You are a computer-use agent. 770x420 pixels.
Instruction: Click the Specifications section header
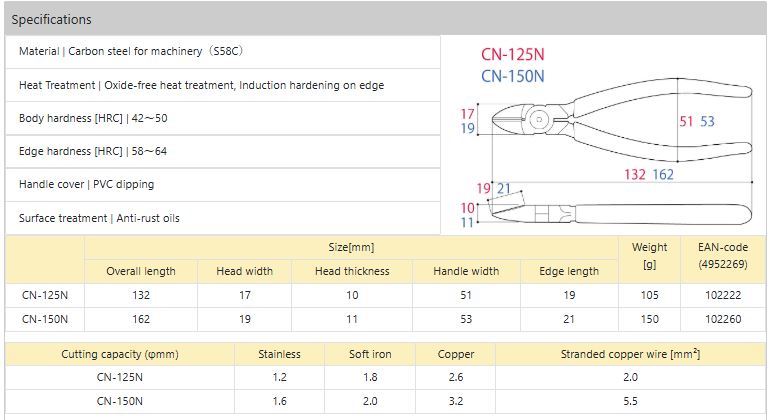point(52,19)
